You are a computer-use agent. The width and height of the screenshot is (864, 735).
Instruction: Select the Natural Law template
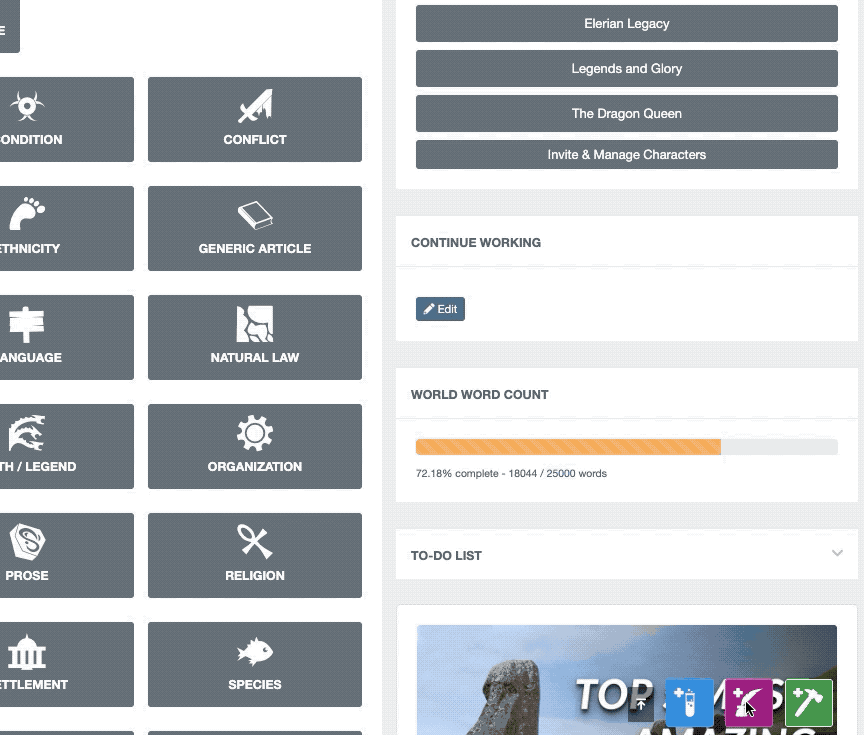pos(255,338)
